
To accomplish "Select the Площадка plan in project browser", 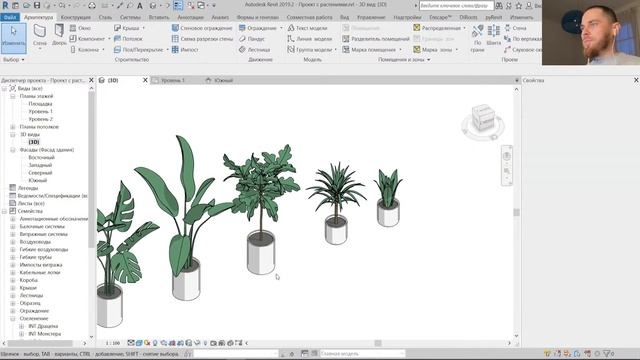I will click(40, 104).
